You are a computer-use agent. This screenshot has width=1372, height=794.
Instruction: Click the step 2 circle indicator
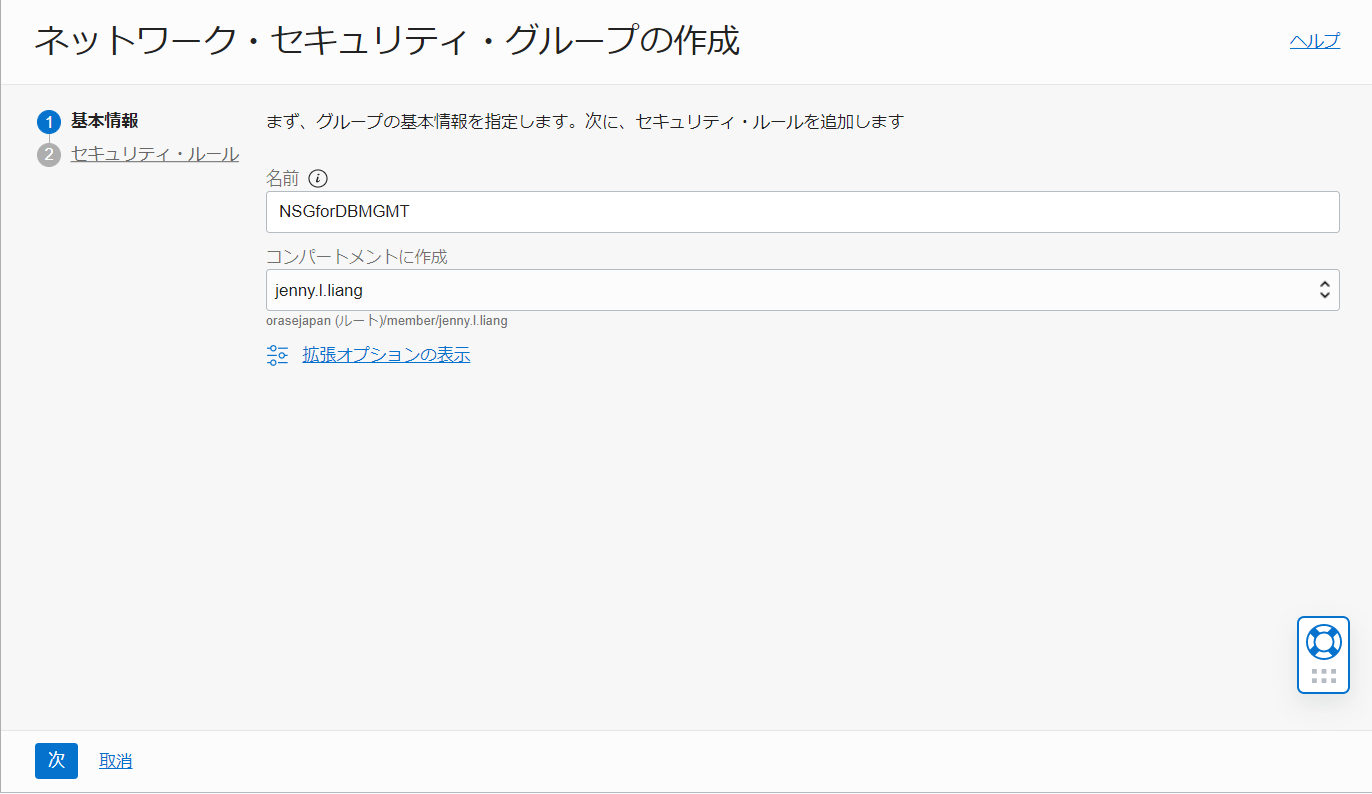[49, 155]
